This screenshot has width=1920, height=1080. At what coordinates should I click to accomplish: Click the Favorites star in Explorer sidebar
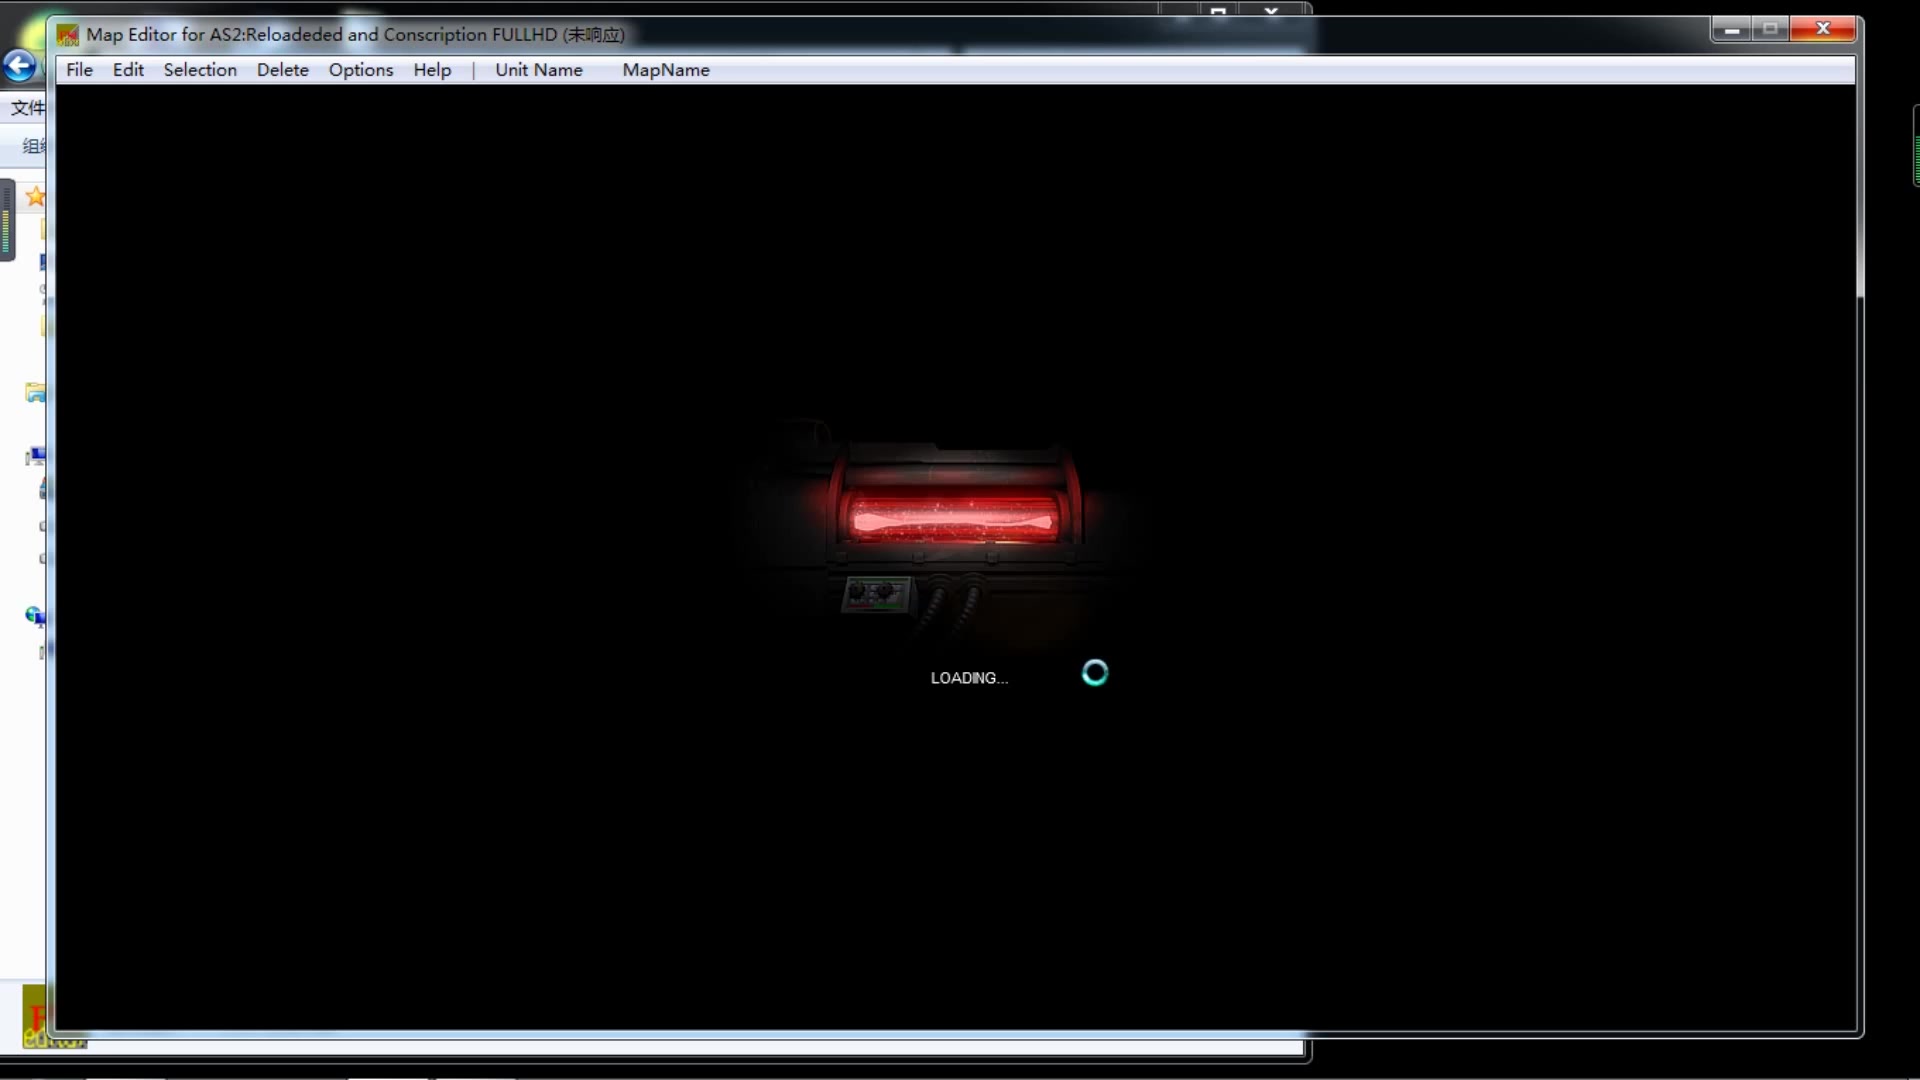click(x=36, y=196)
